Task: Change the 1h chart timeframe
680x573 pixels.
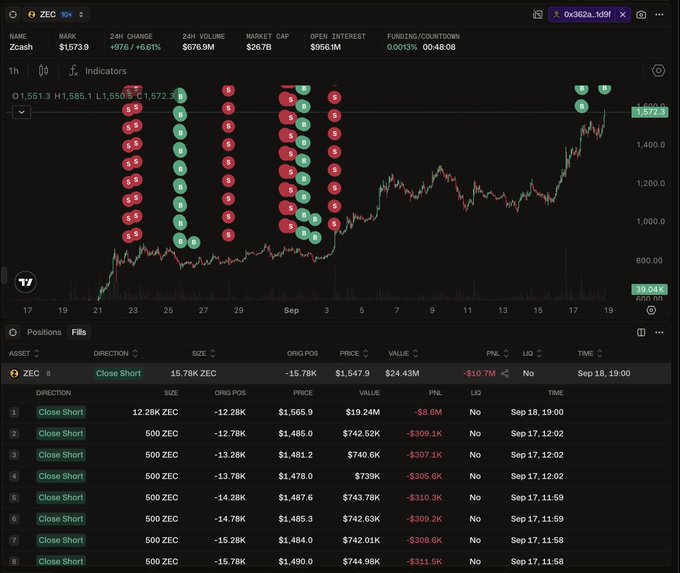Action: [14, 71]
